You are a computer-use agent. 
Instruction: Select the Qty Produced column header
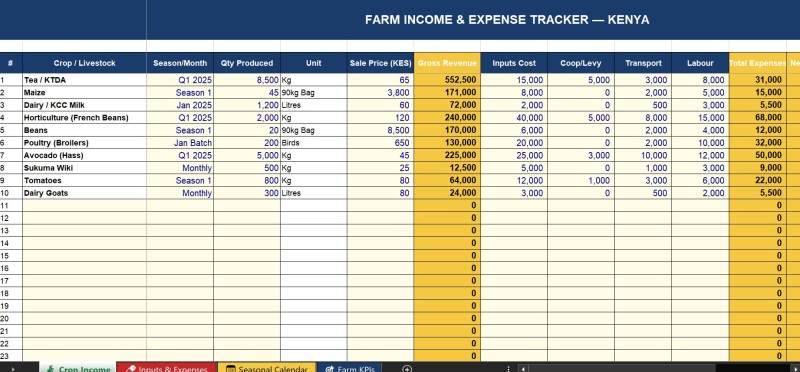click(x=247, y=63)
